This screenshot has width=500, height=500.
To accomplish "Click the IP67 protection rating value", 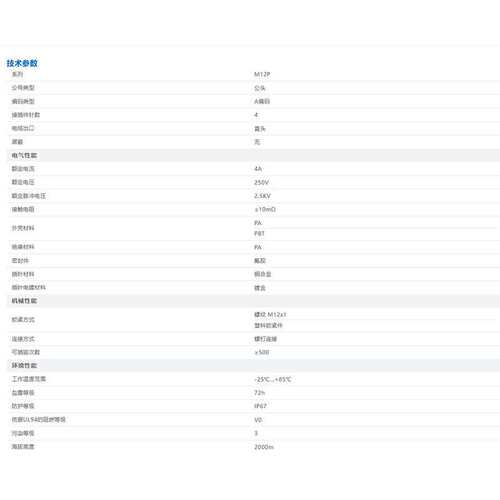I will [x=260, y=406].
